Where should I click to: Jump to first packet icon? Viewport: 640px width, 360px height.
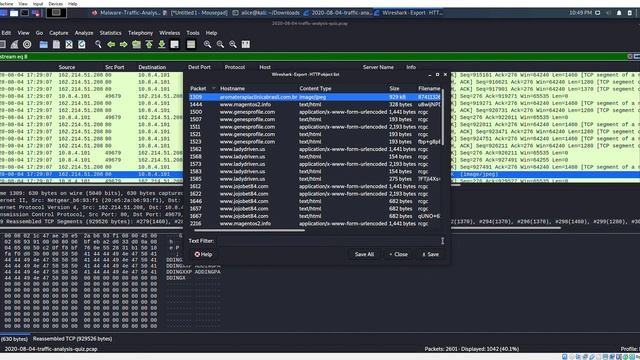point(149,44)
